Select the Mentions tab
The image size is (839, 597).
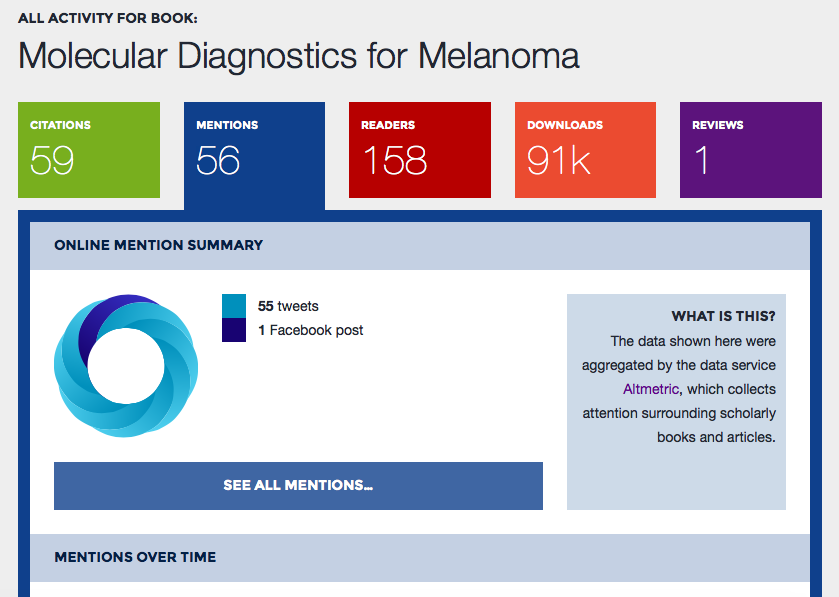click(254, 150)
